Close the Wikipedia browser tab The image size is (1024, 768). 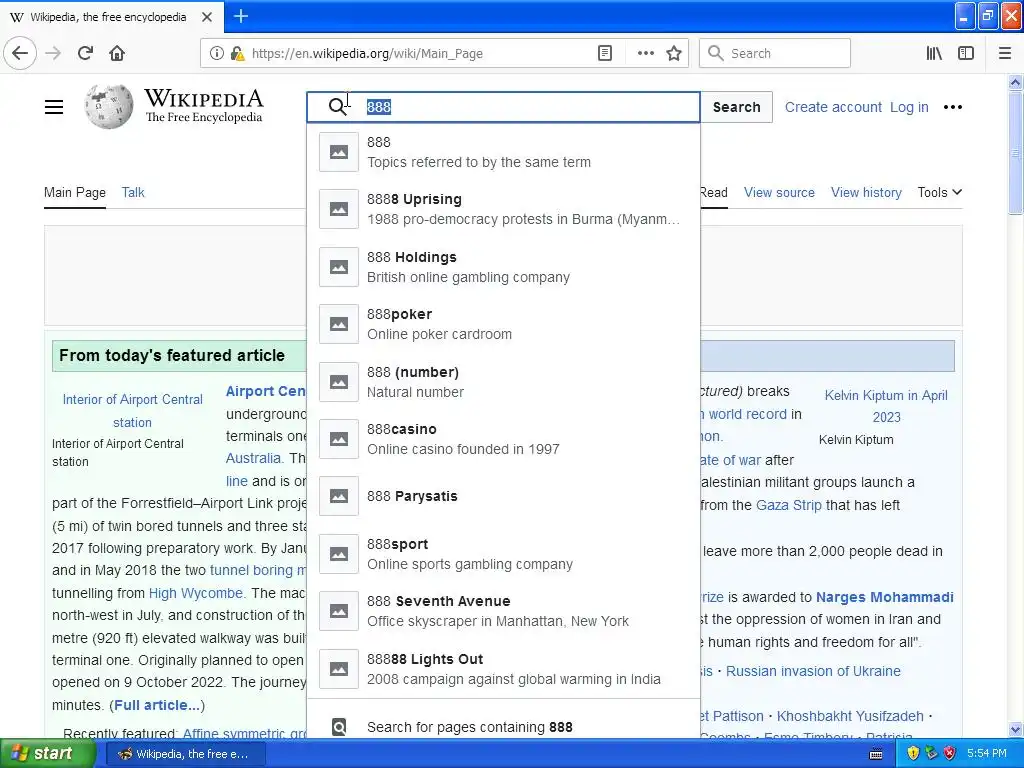tap(207, 17)
